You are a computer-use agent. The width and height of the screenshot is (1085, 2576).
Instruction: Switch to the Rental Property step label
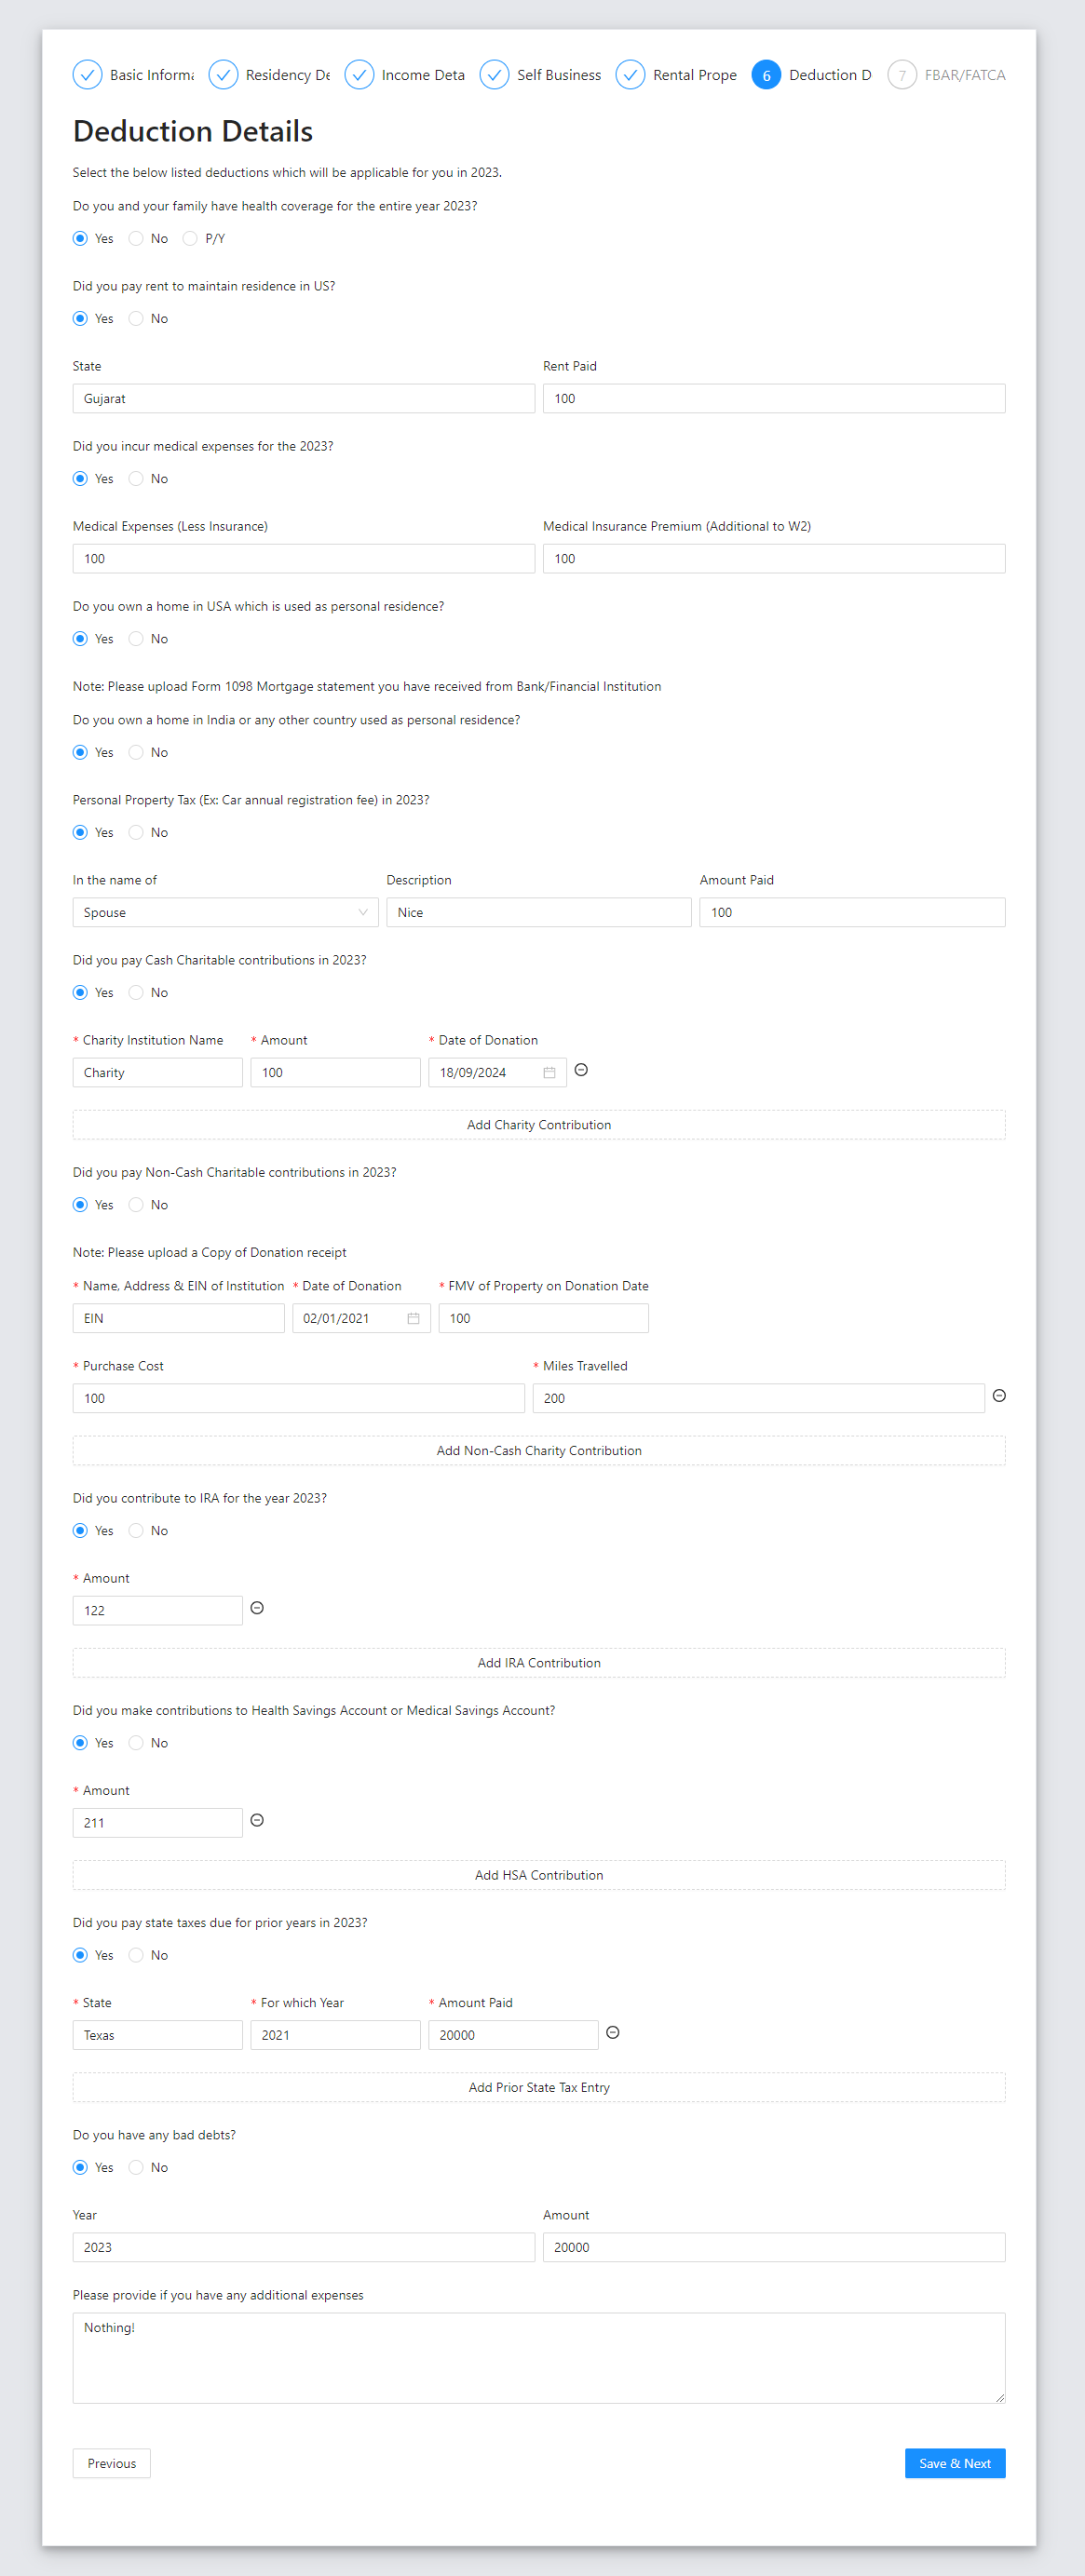coord(695,75)
